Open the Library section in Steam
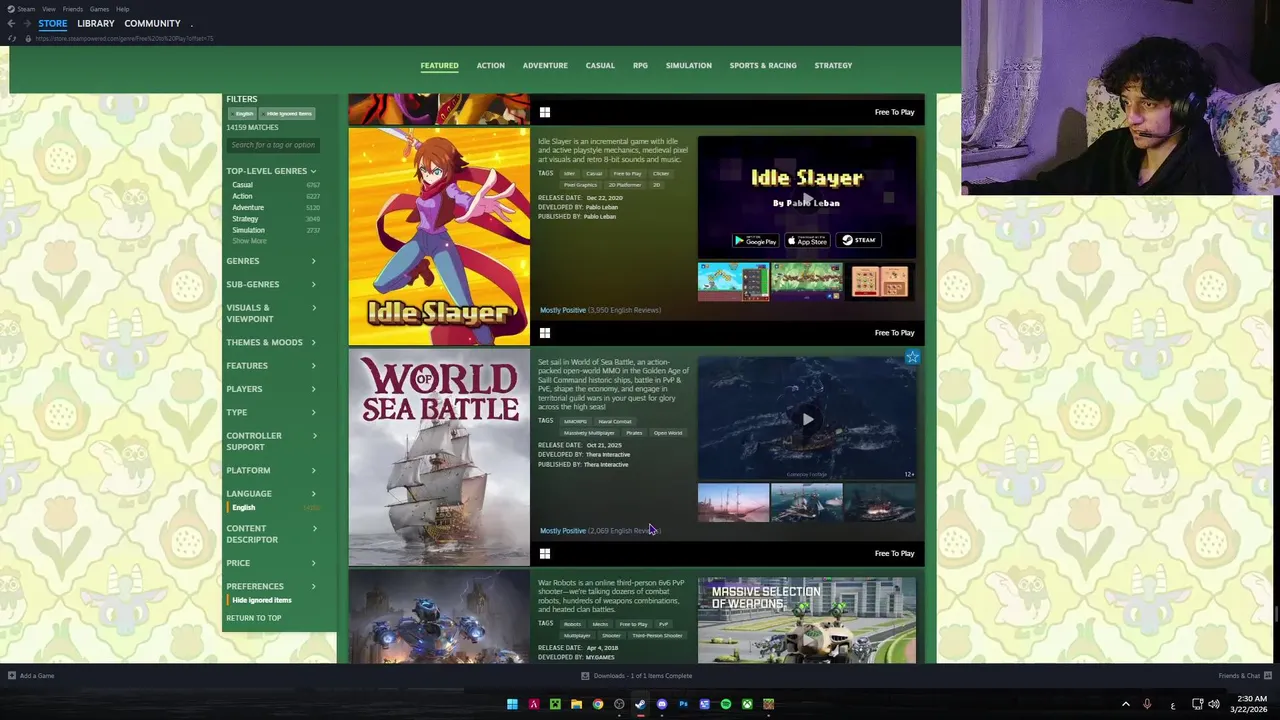The width and height of the screenshot is (1280, 720). tap(96, 23)
